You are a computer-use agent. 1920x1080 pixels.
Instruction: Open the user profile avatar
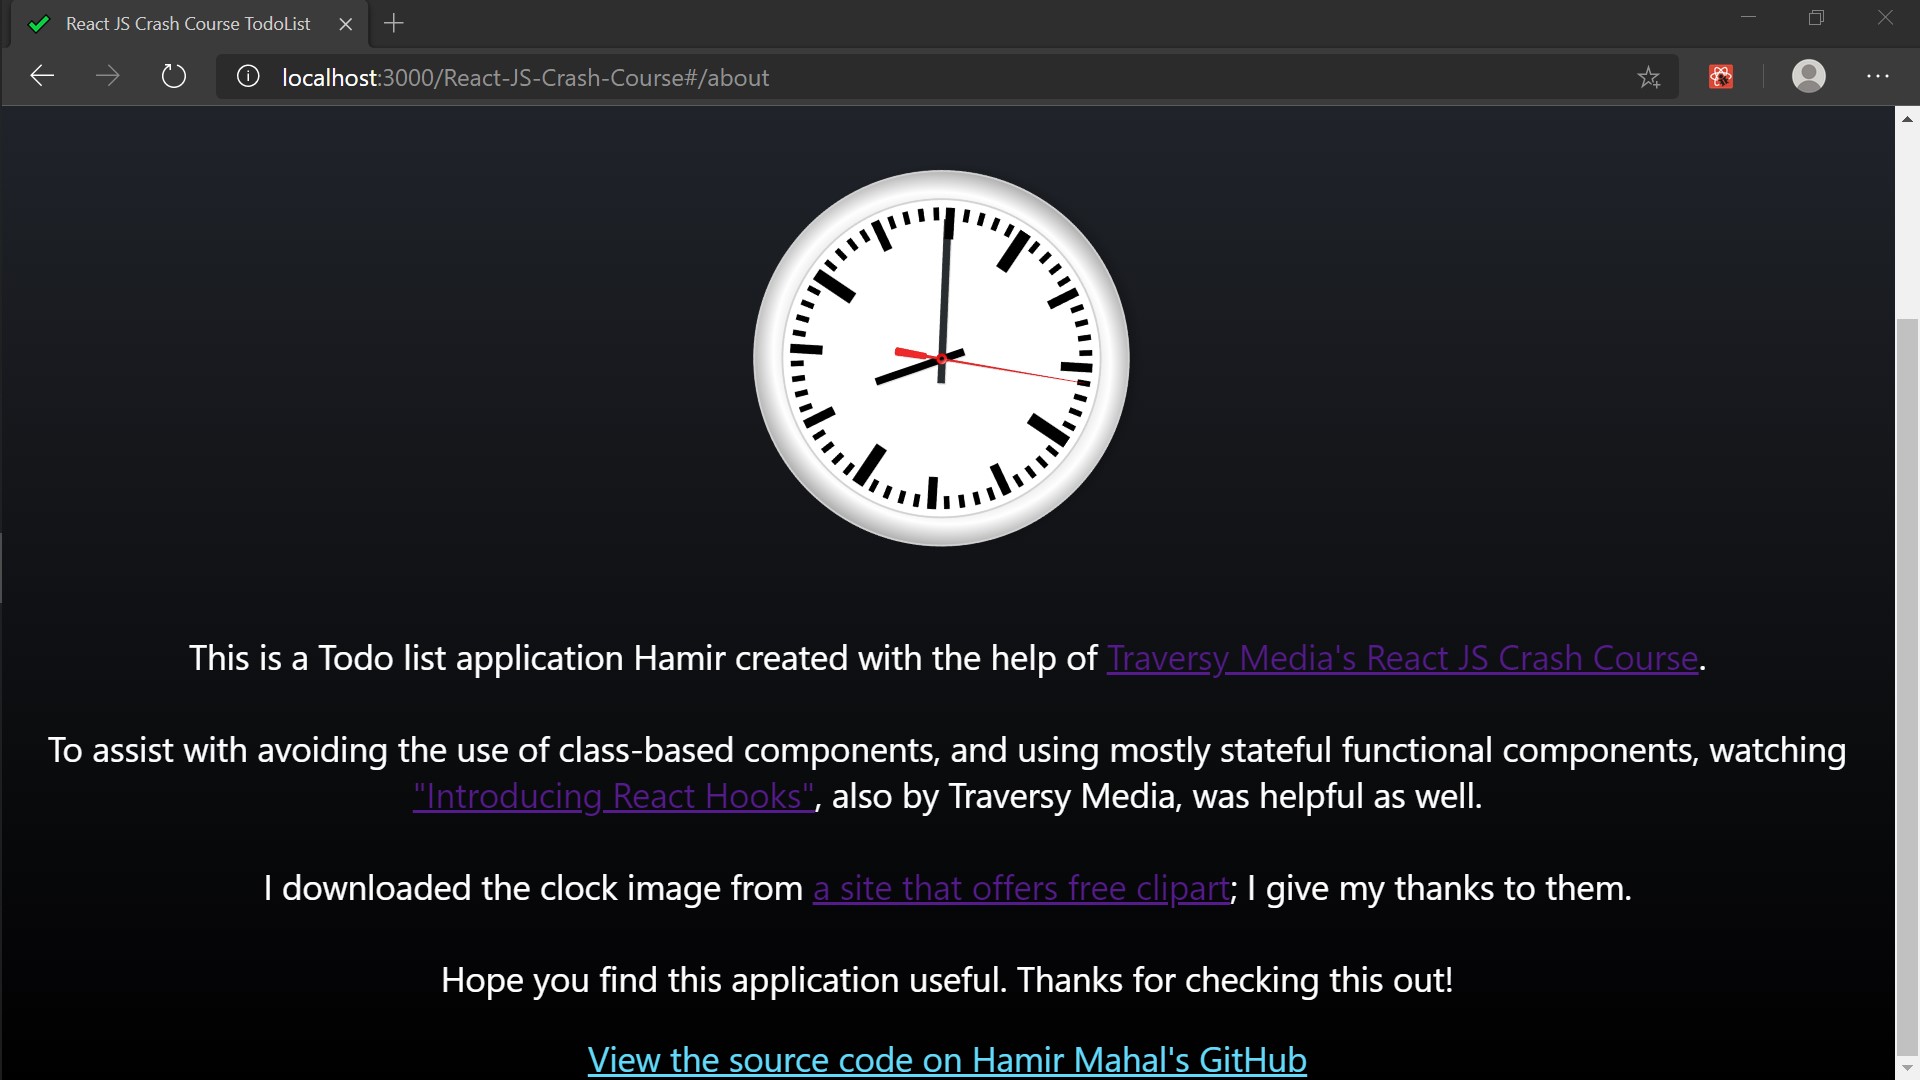pyautogui.click(x=1808, y=76)
